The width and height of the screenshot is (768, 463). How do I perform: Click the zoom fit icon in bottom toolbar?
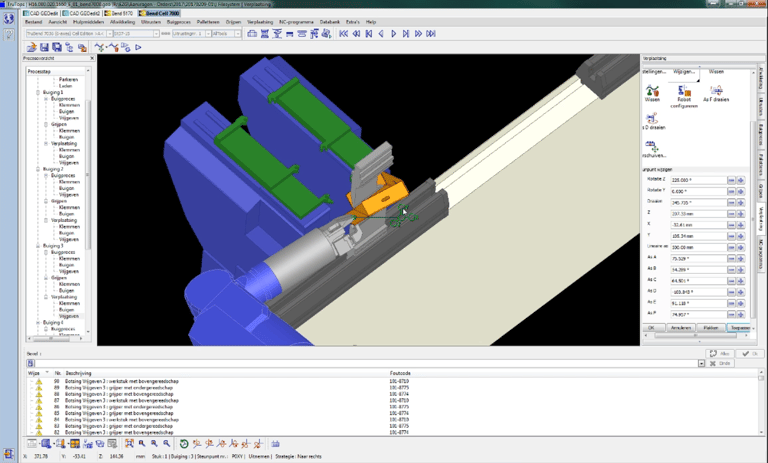point(129,443)
